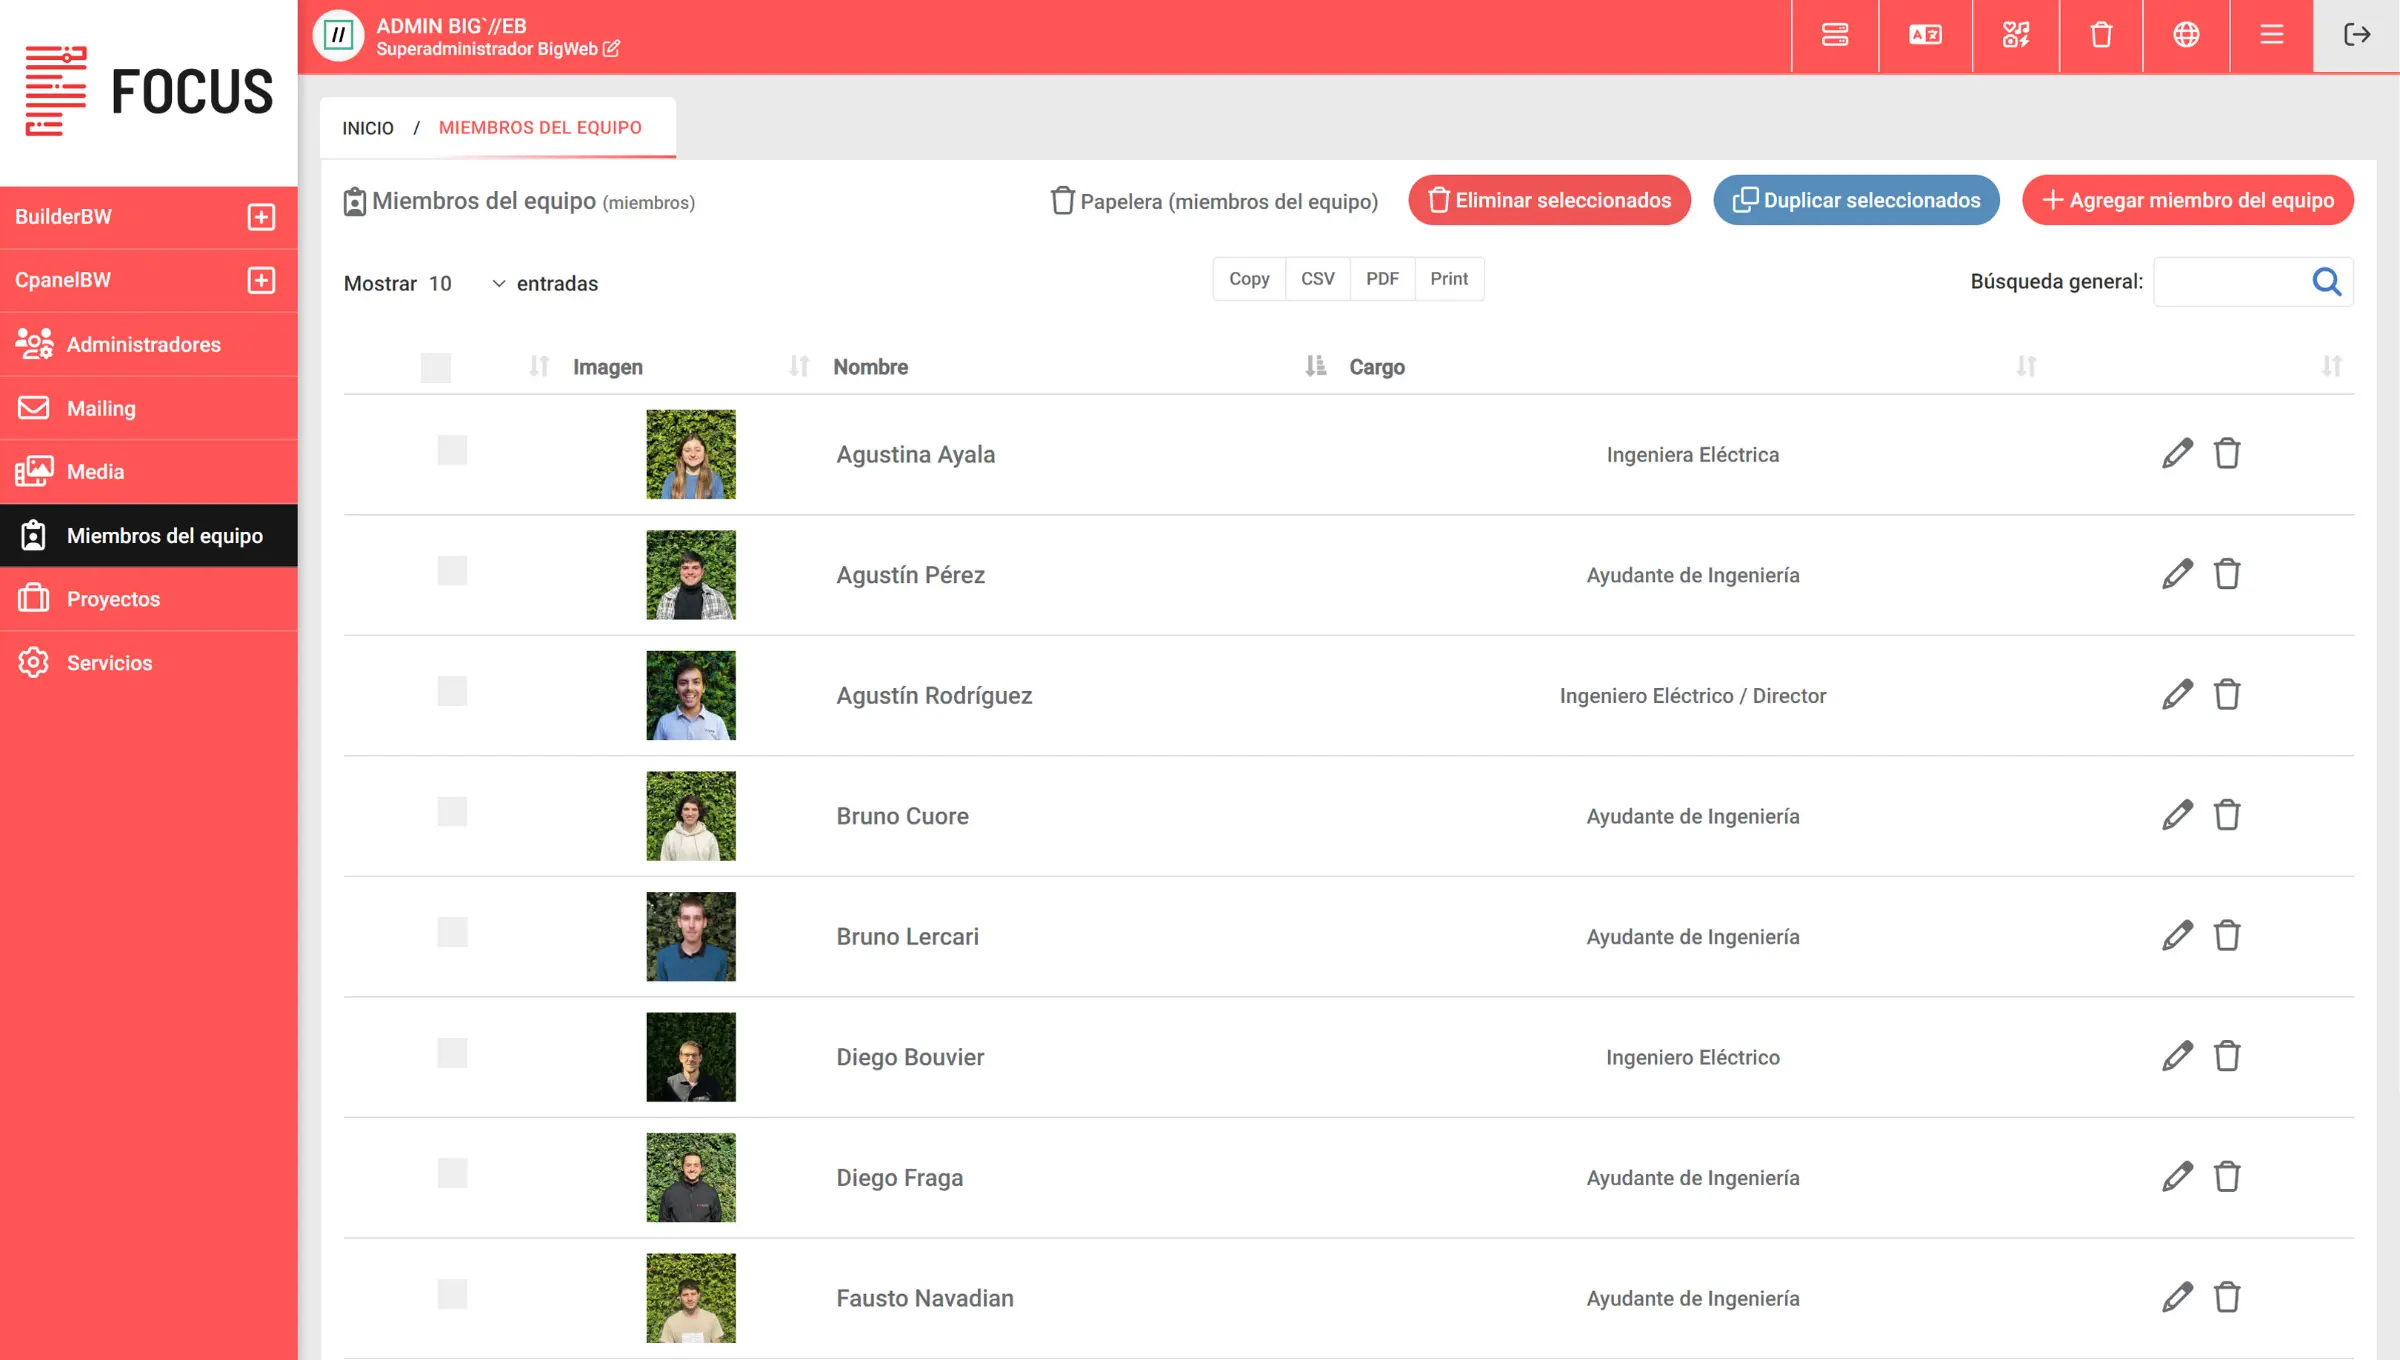Edit Agustina Ayala with pencil icon
Image resolution: width=2400 pixels, height=1360 pixels.
click(2177, 454)
